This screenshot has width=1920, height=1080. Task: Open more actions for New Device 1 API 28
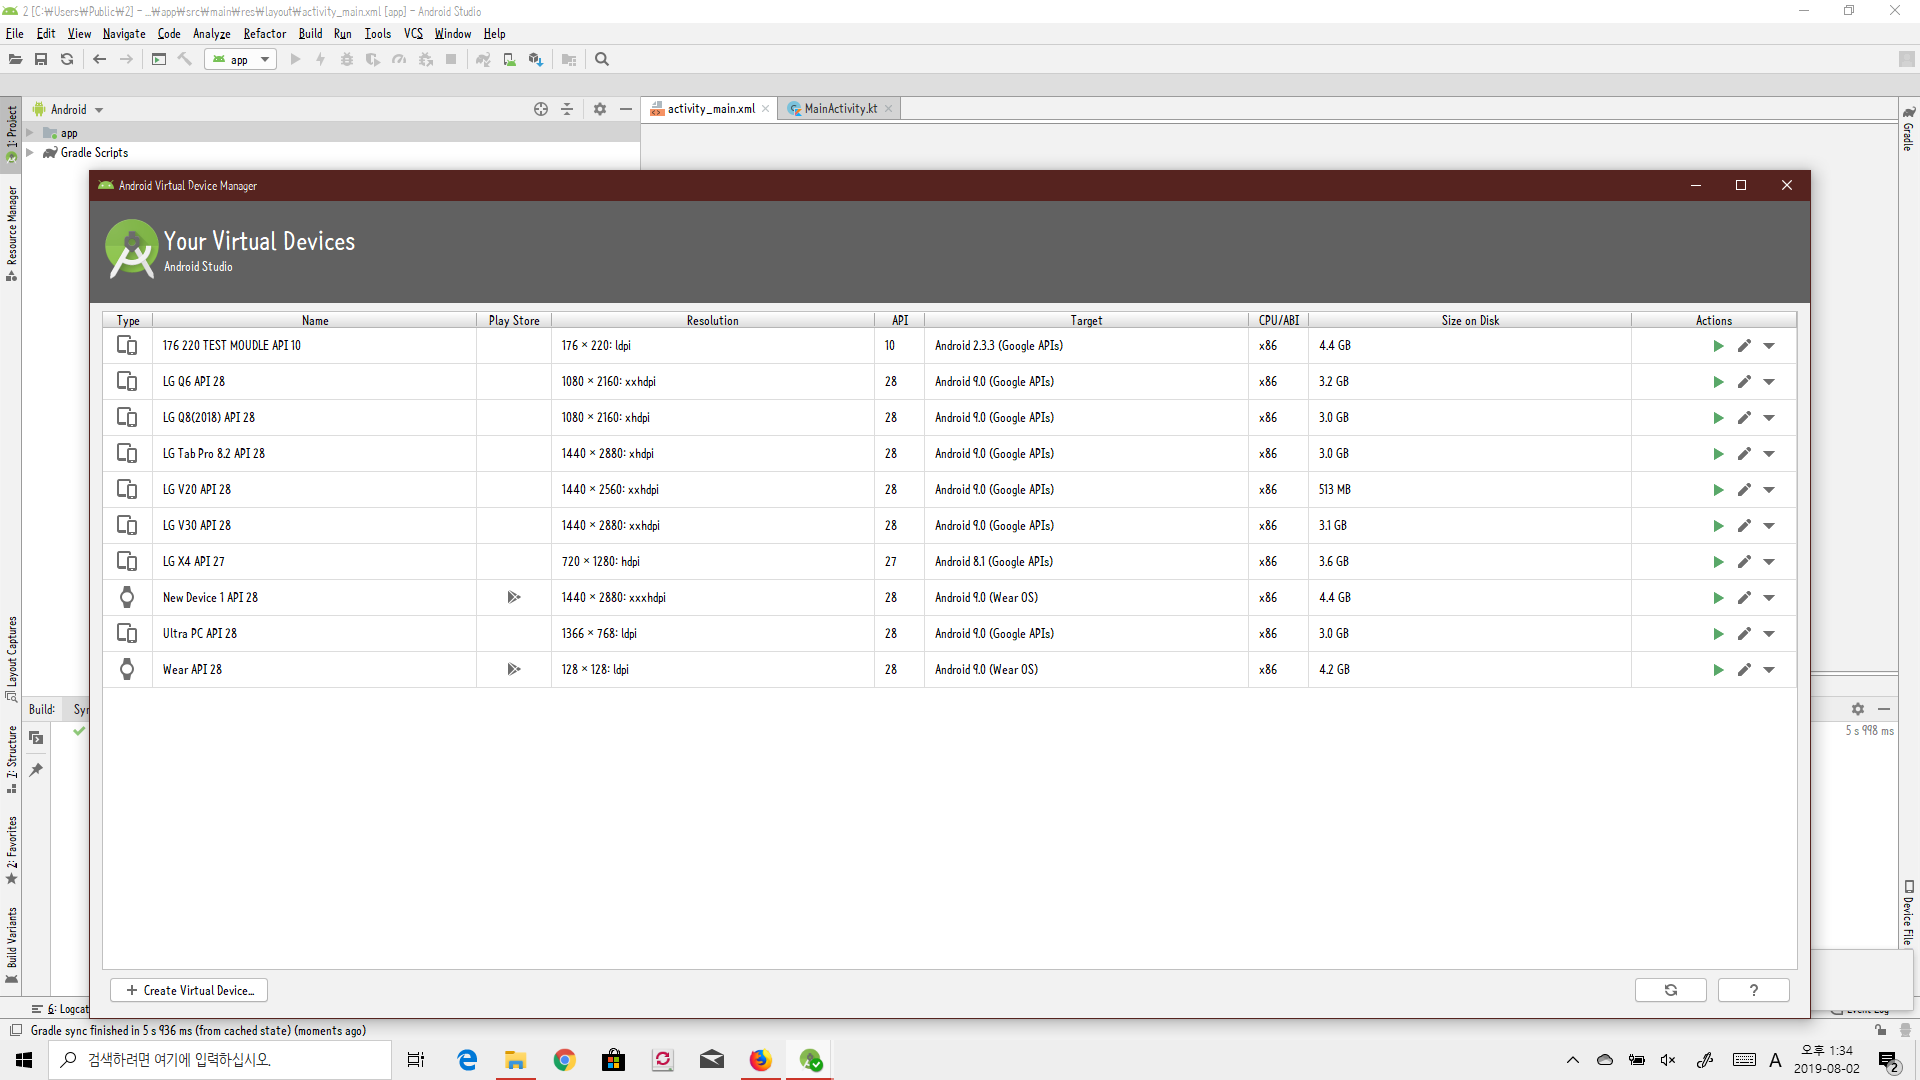(x=1769, y=598)
